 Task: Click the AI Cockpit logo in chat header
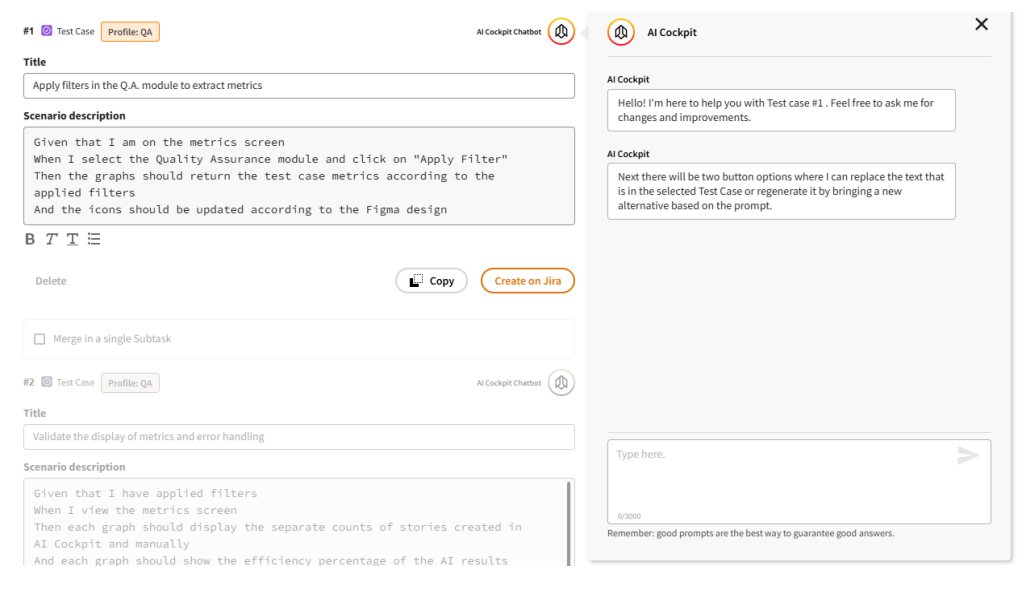tap(621, 32)
